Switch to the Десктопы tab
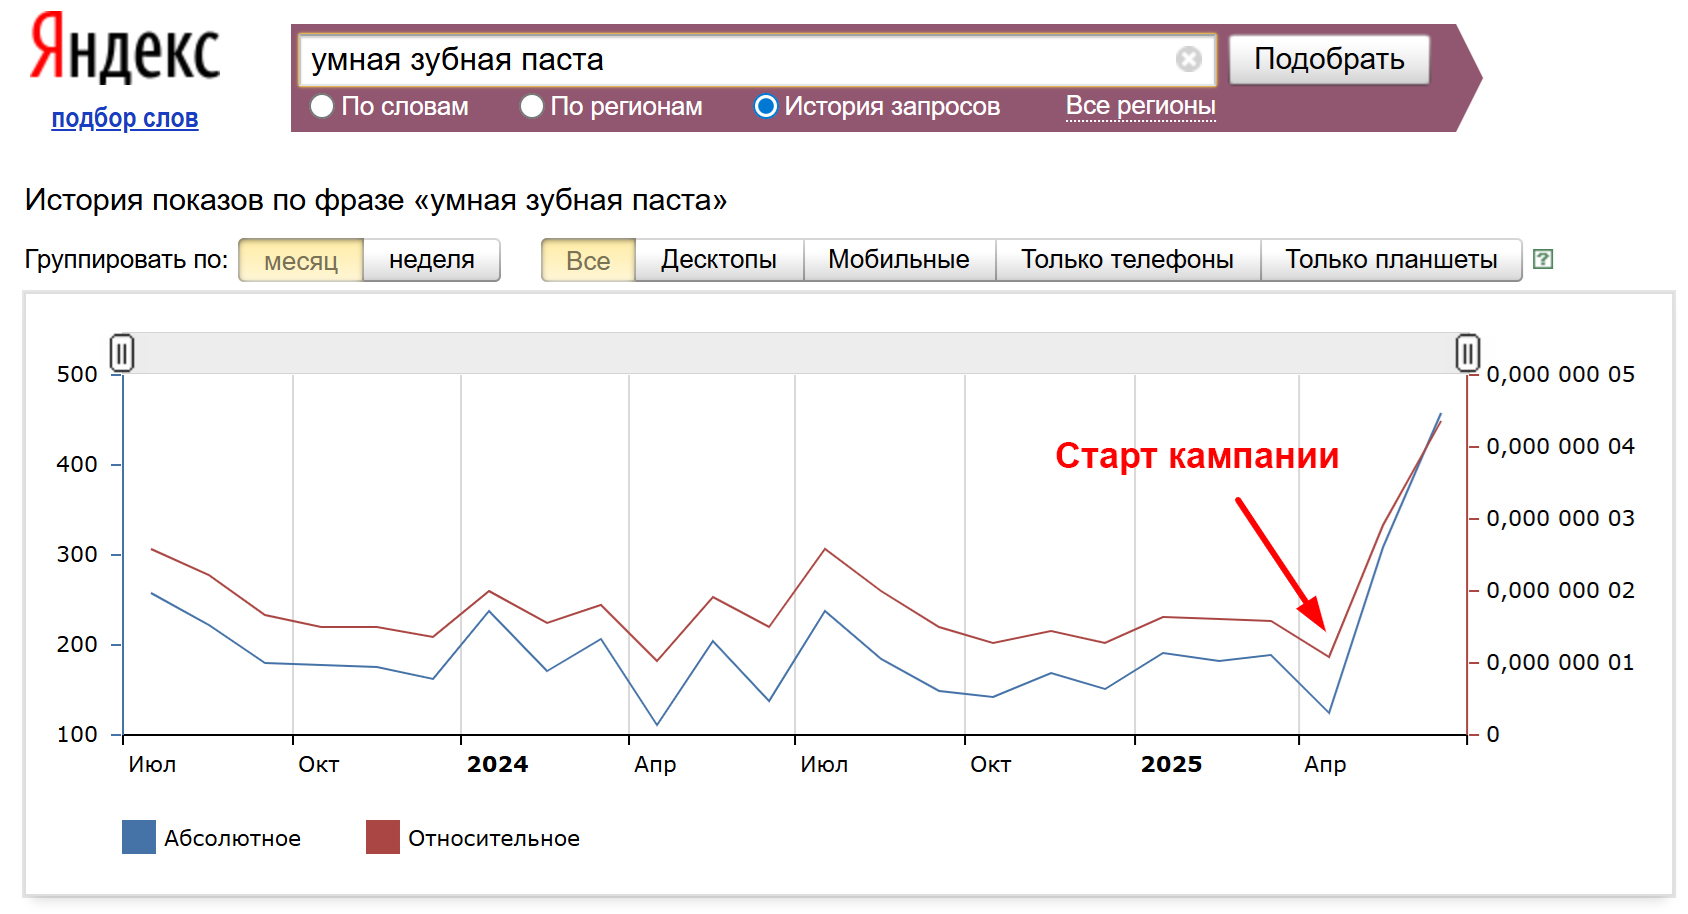 tap(719, 260)
